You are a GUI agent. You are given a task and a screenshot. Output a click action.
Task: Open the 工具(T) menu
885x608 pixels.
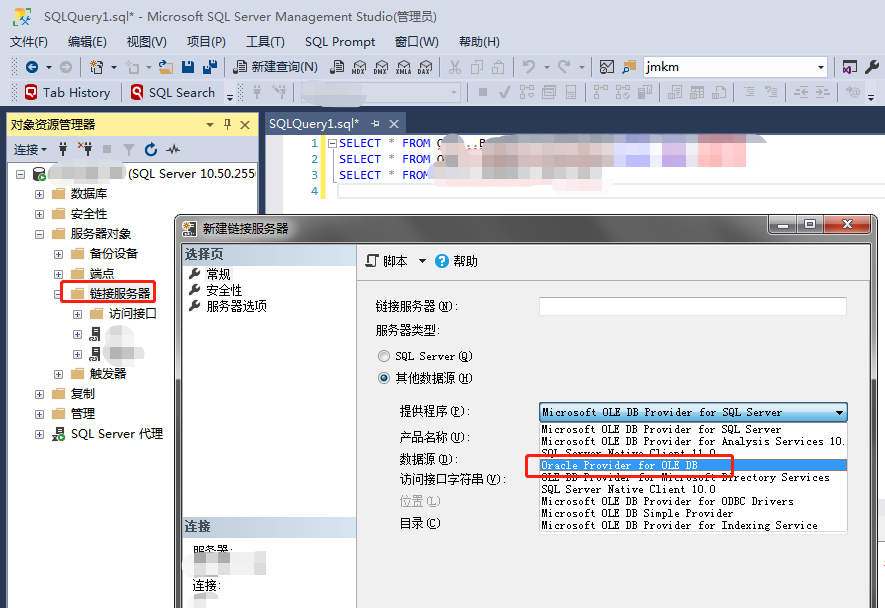click(265, 42)
